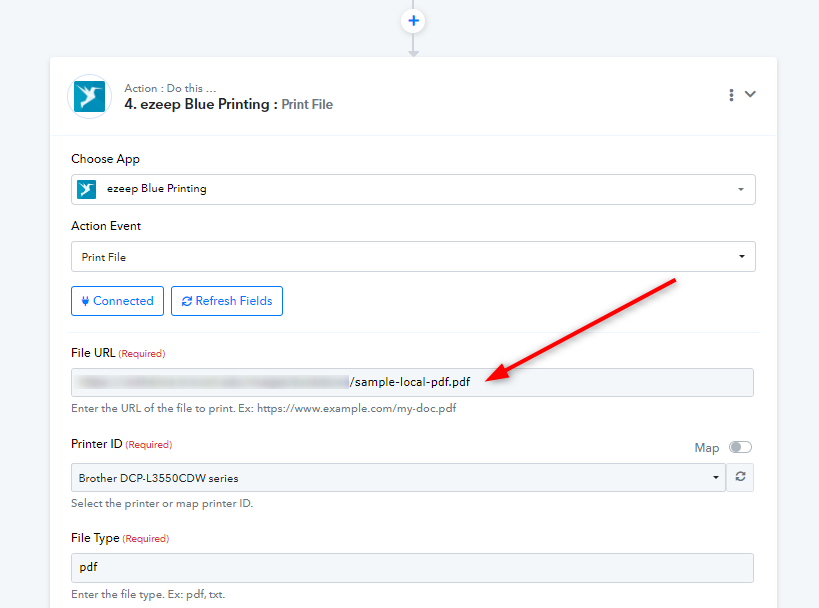This screenshot has height=608, width=819.
Task: Open the Choose App dropdown
Action: [413, 189]
